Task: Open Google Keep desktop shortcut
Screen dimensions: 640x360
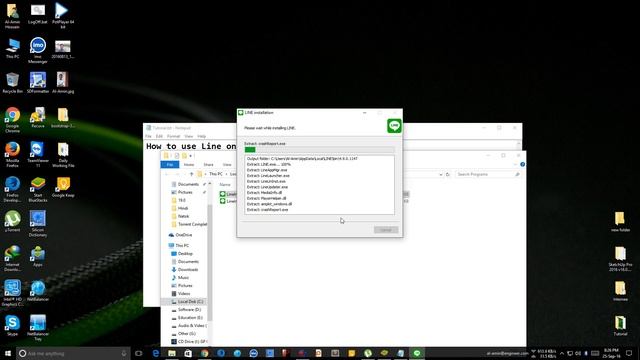Action: coord(63,187)
